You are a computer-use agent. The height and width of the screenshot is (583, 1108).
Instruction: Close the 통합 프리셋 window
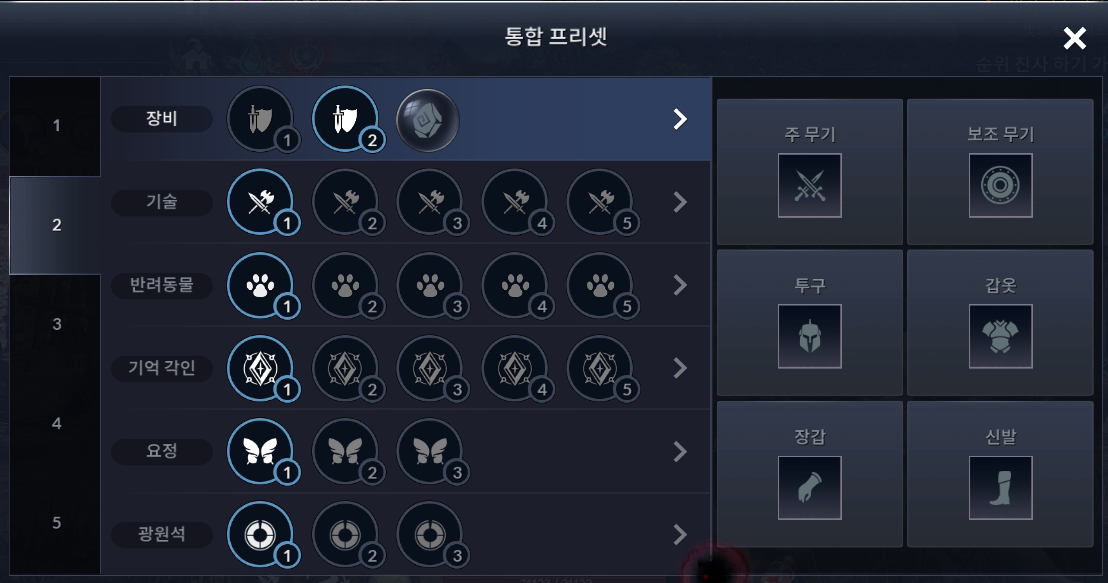[x=1075, y=38]
